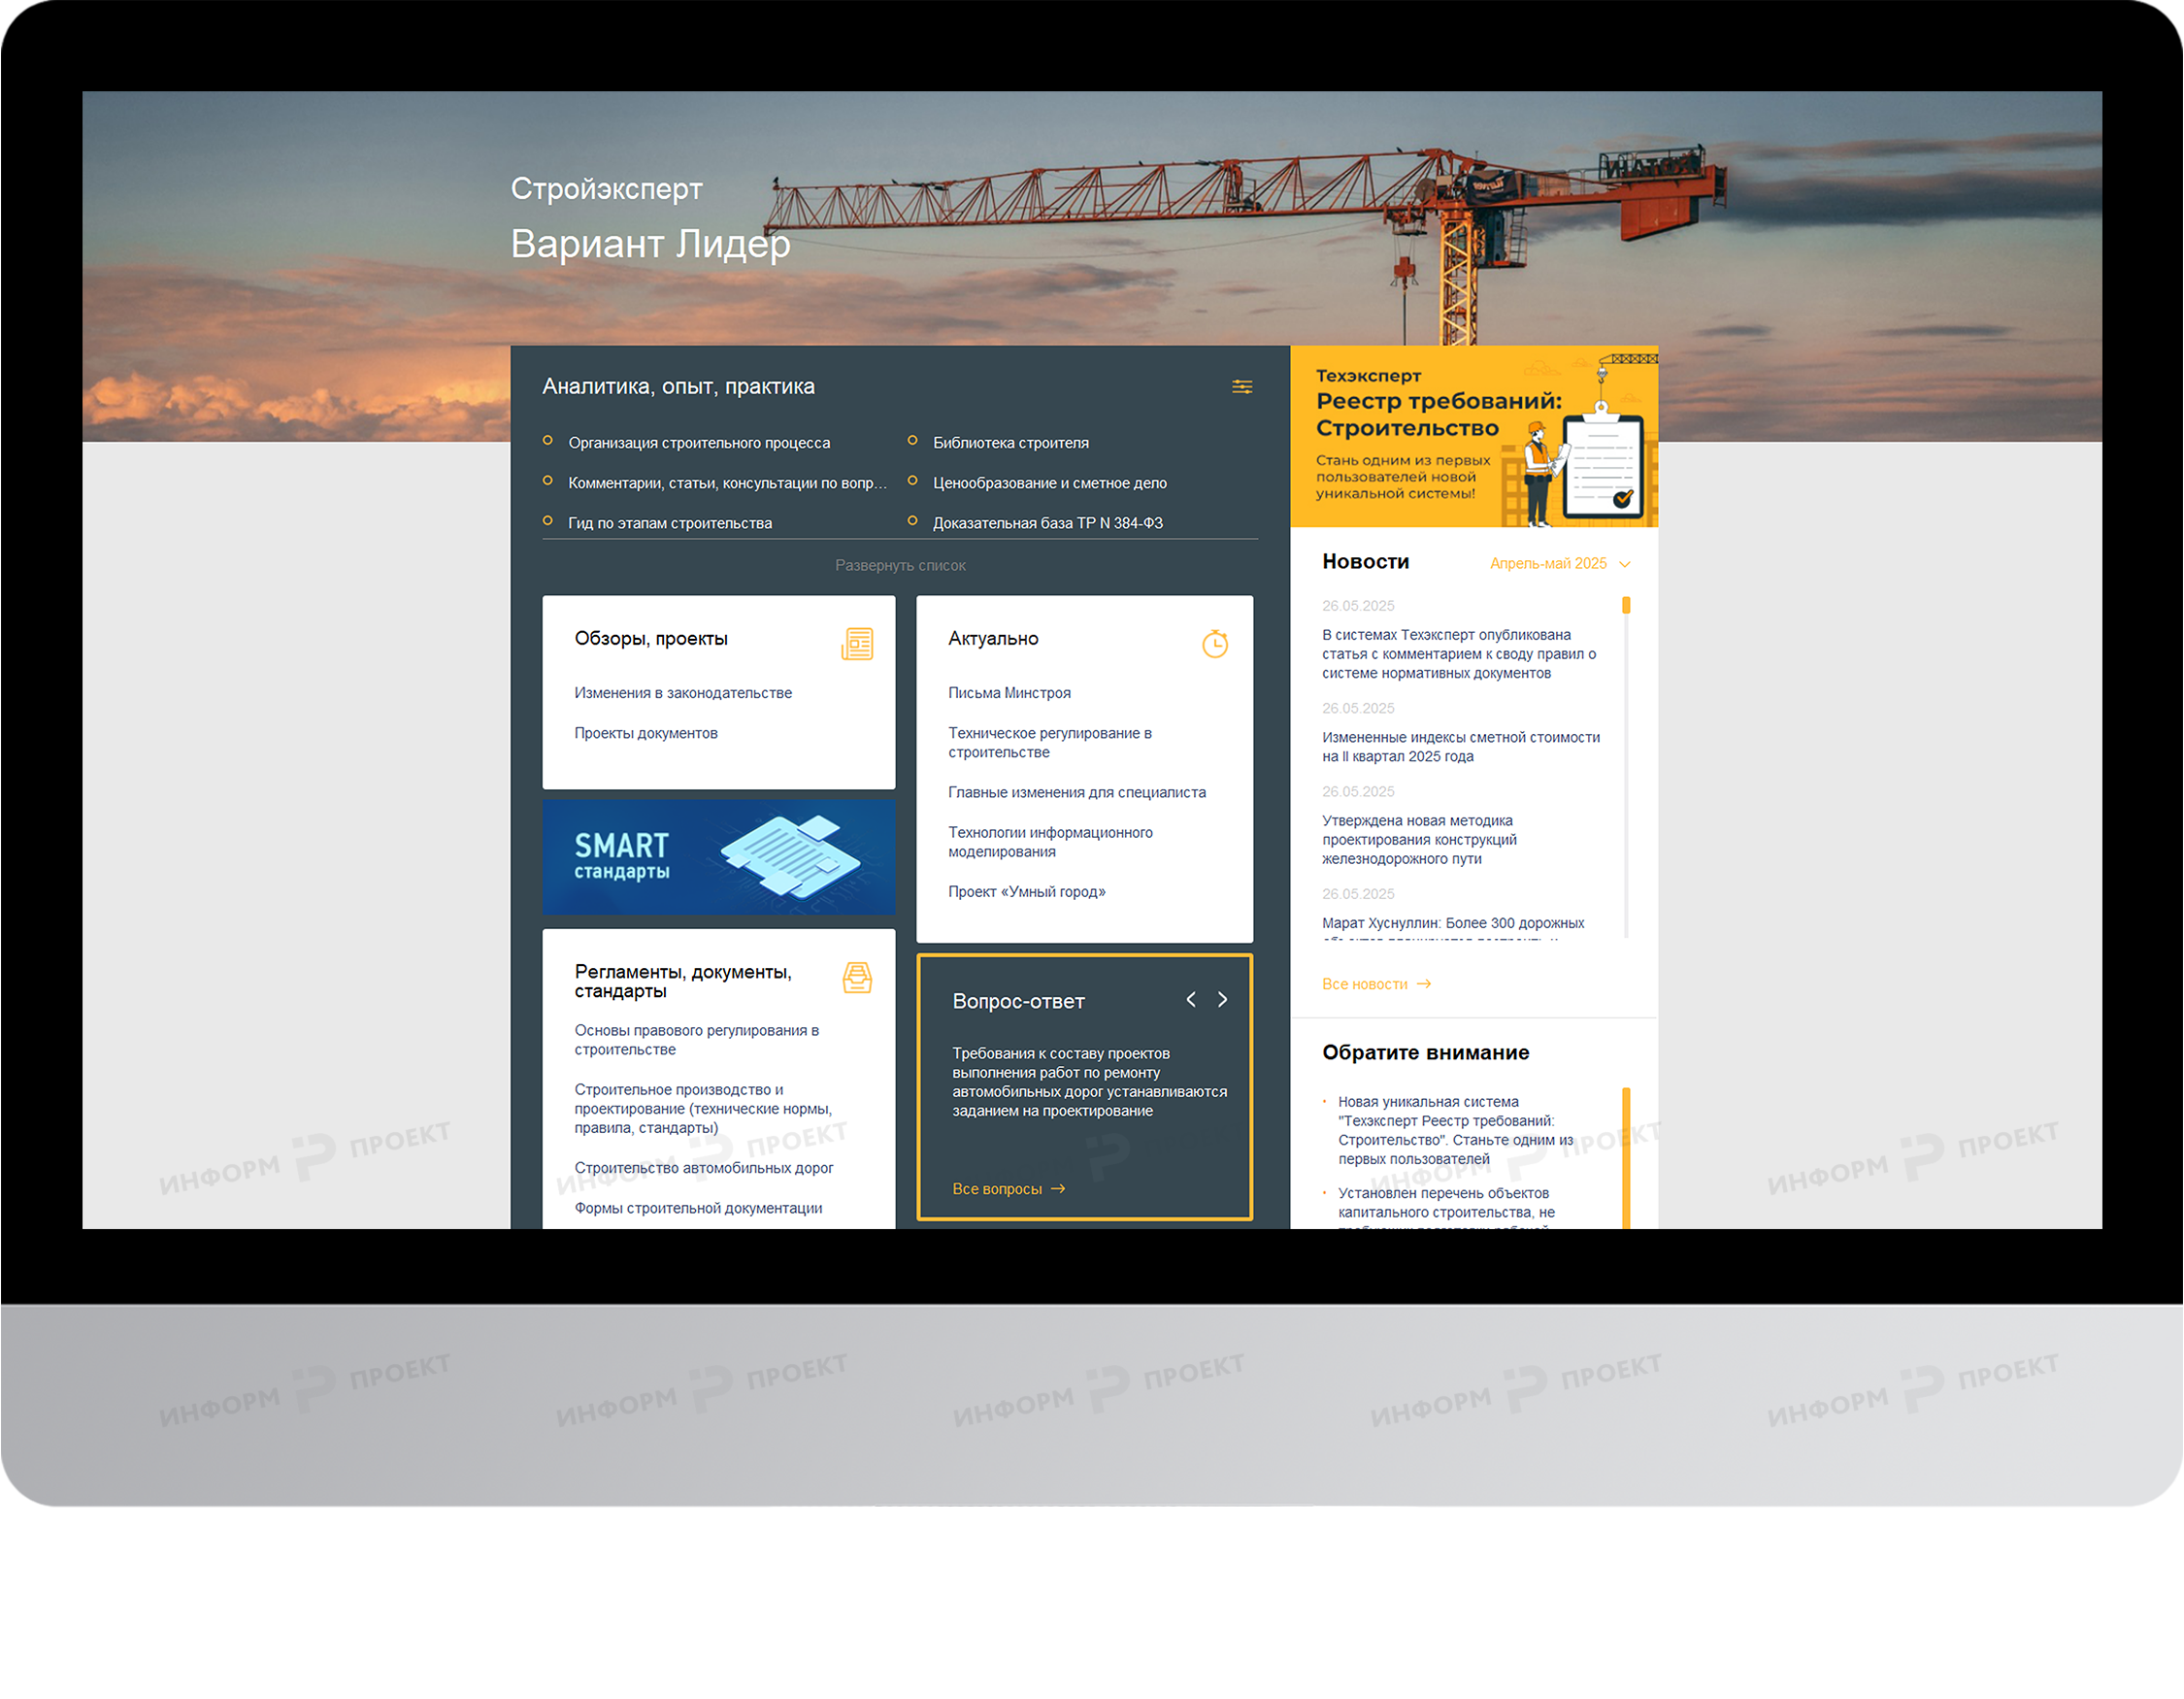Click the Вопрос-ответ heading
The image size is (2184, 1699).
1018,1001
